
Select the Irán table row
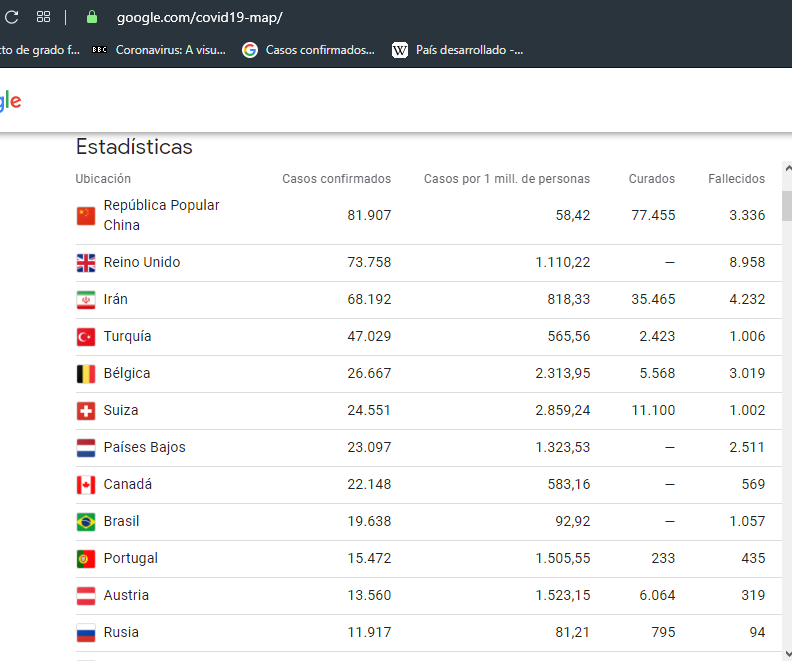[420, 300]
